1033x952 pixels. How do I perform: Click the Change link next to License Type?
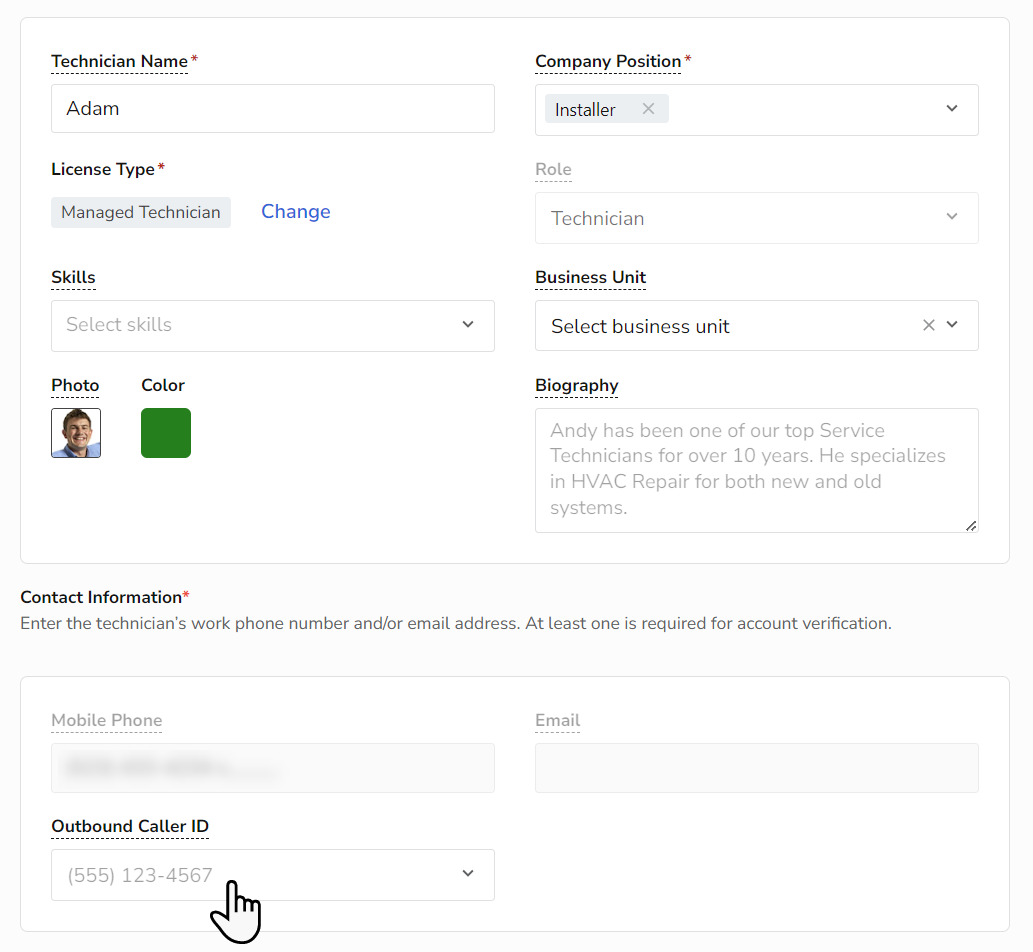click(295, 211)
